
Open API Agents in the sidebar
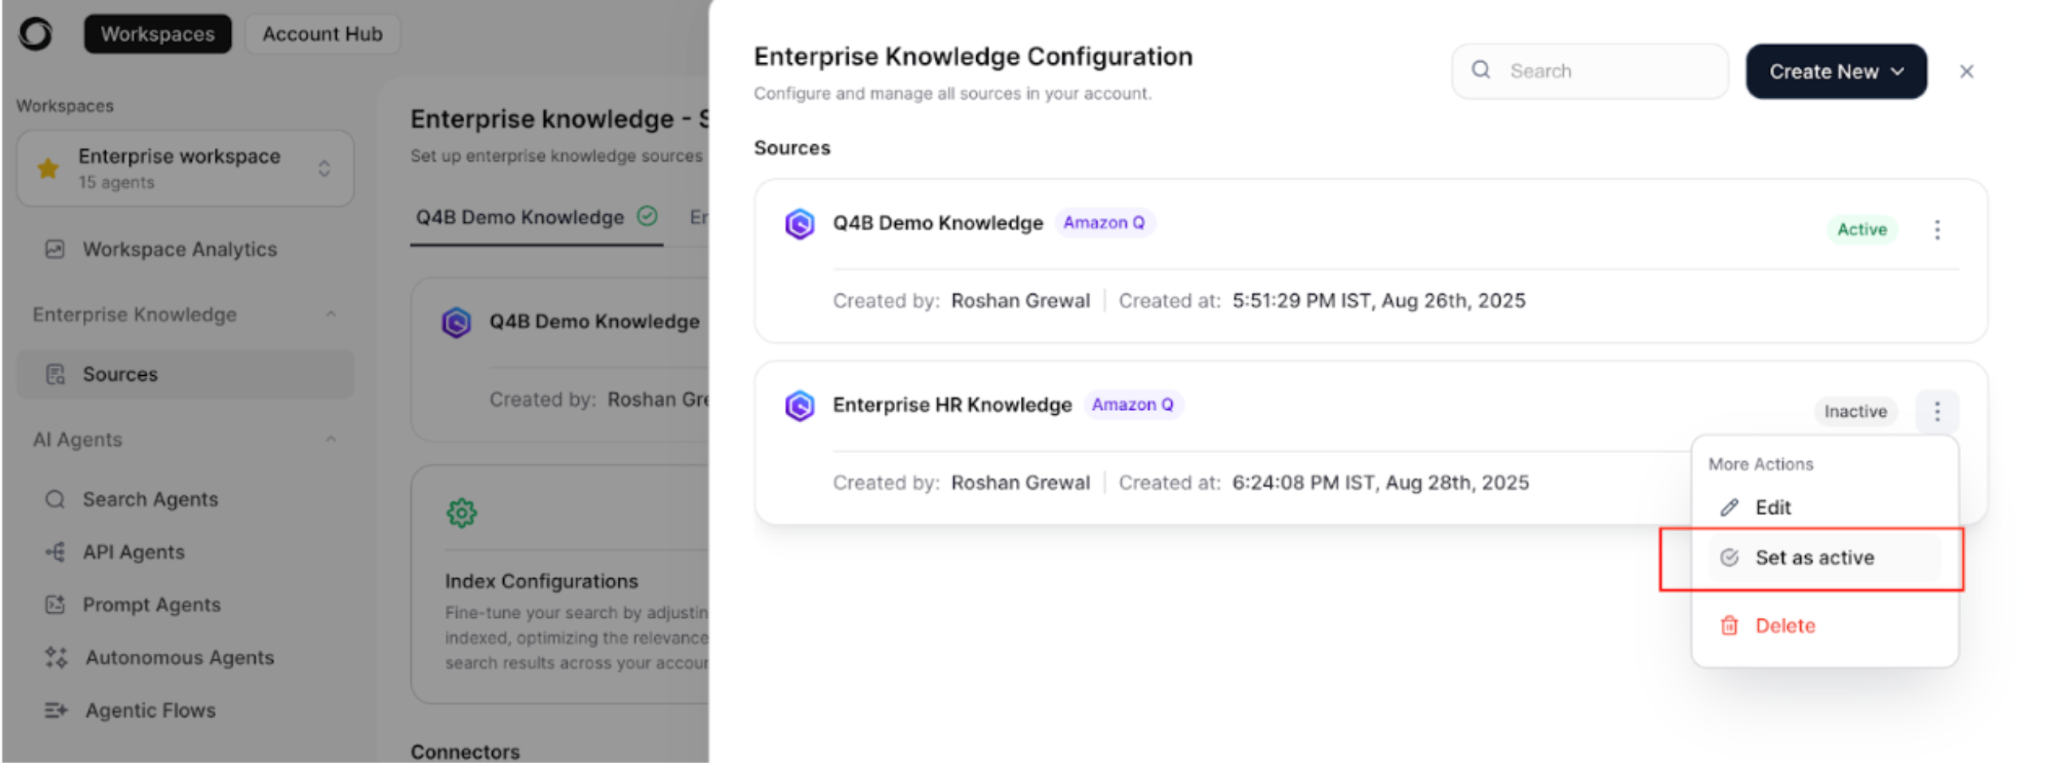[x=133, y=552]
